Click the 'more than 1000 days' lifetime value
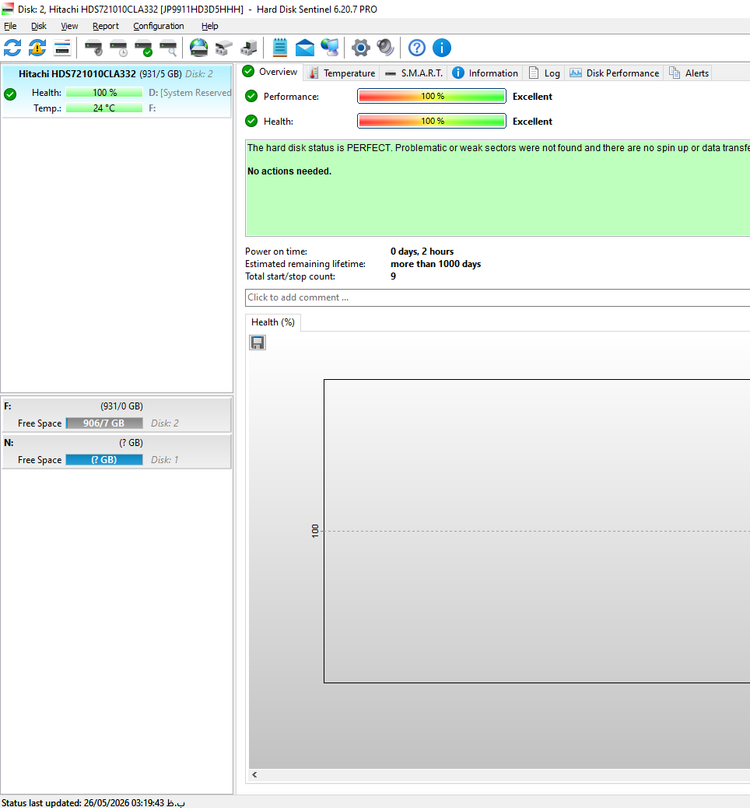The height and width of the screenshot is (808, 750). pos(436,264)
